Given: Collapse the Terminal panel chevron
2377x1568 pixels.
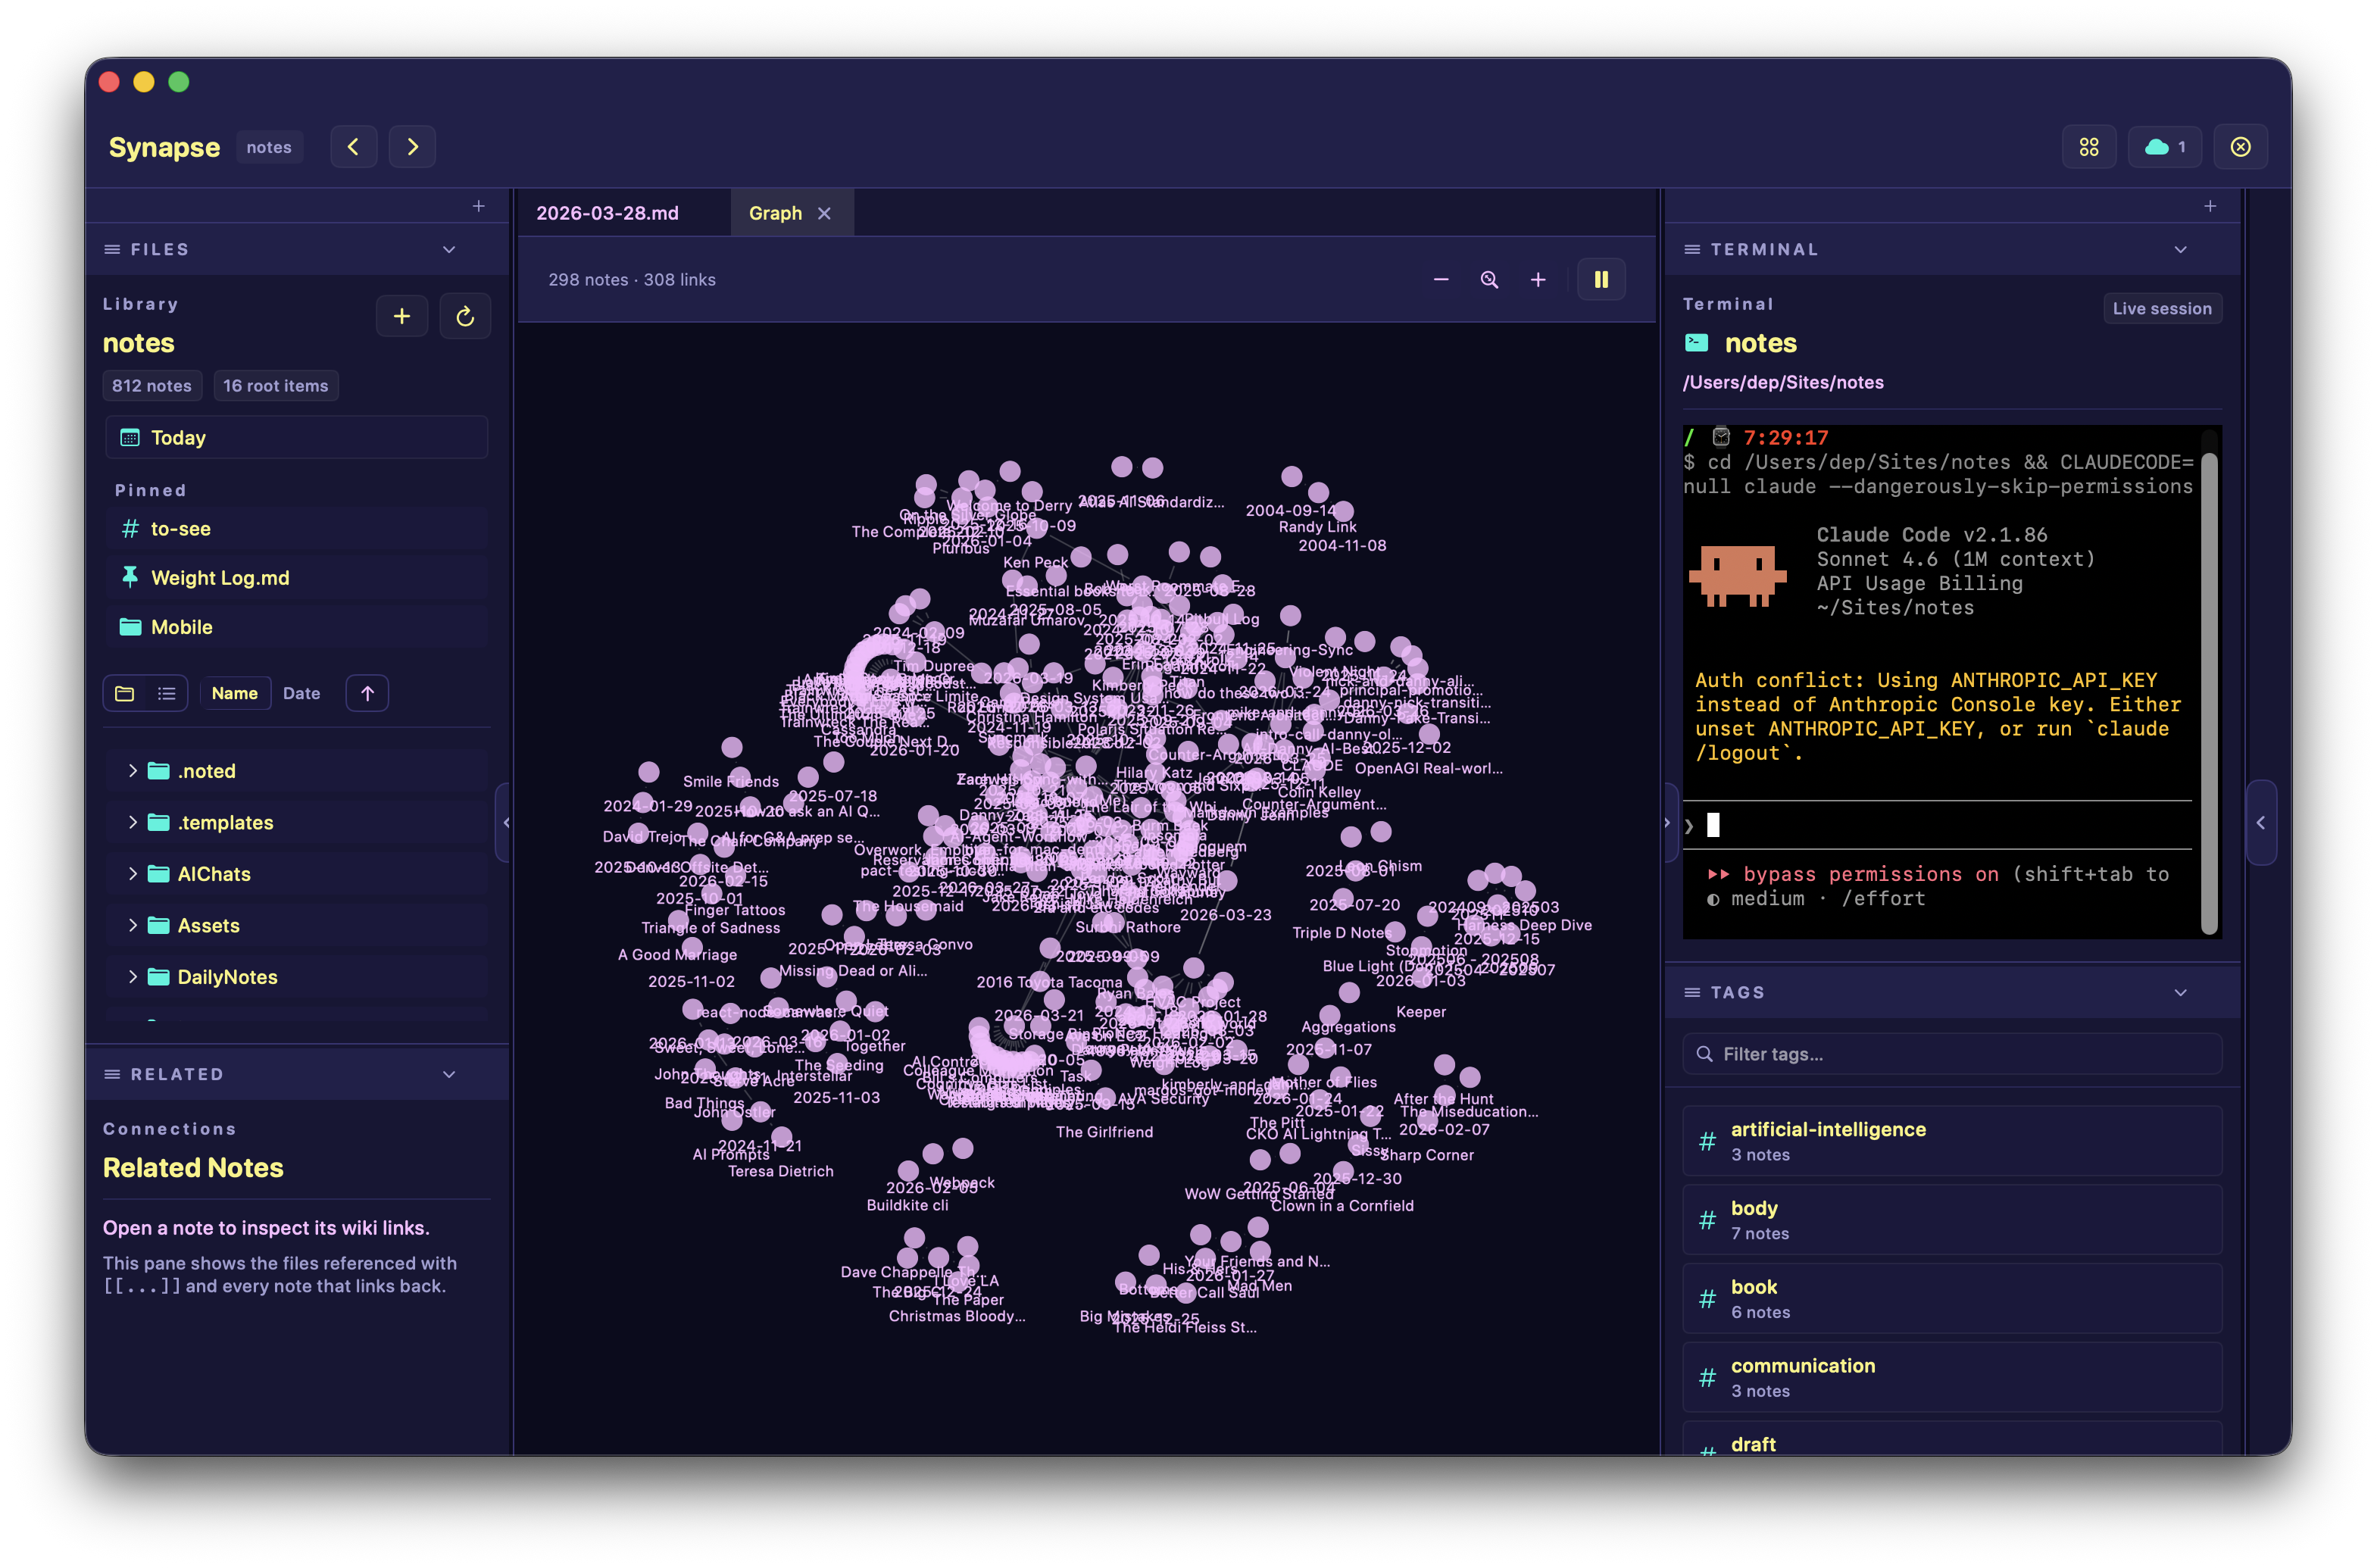Looking at the screenshot, I should [x=2180, y=249].
